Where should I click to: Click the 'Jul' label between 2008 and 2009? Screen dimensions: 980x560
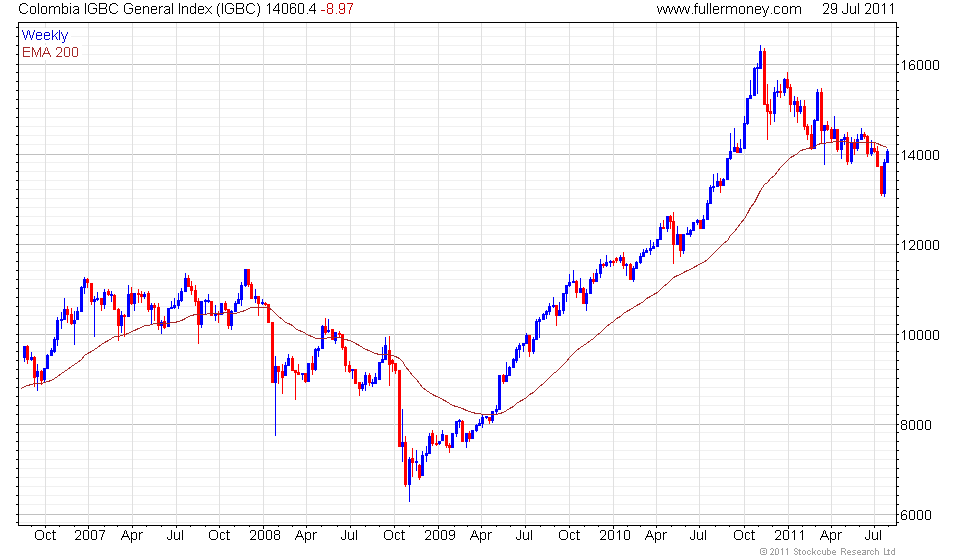349,535
